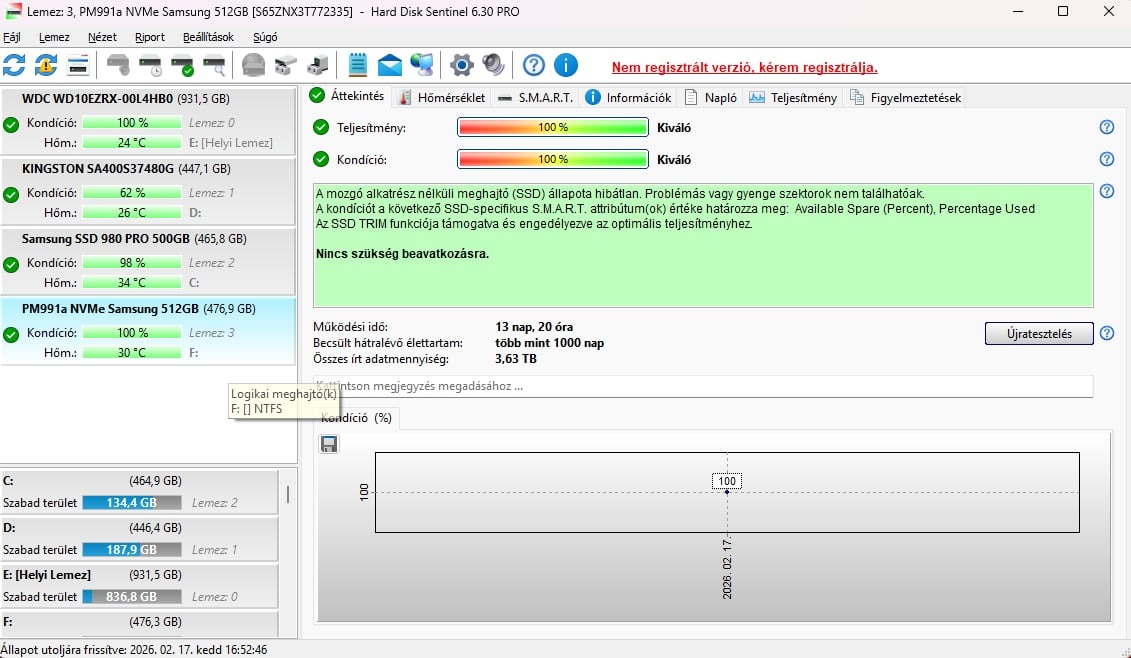This screenshot has width=1131, height=658.
Task: Select the Kondíció (%) chart tab
Action: 356,418
